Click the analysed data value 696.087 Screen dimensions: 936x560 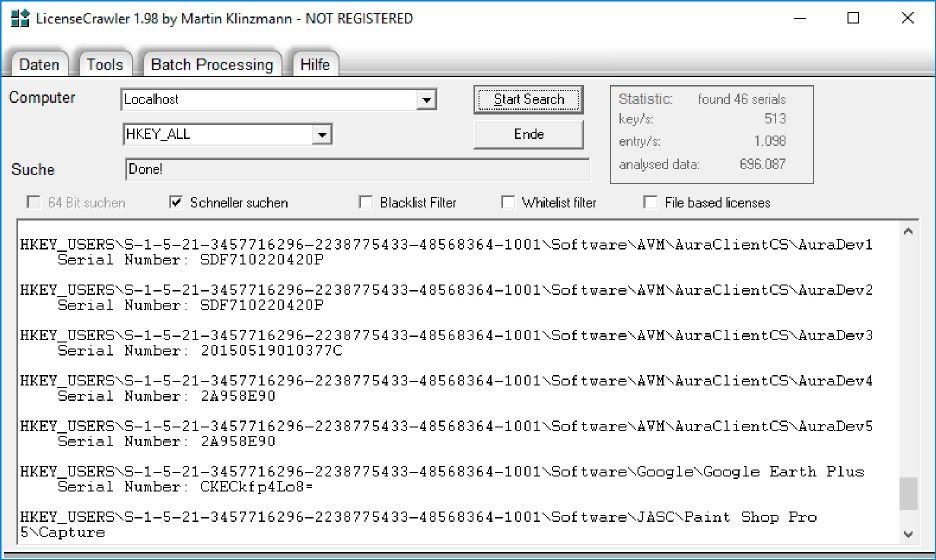coord(762,164)
